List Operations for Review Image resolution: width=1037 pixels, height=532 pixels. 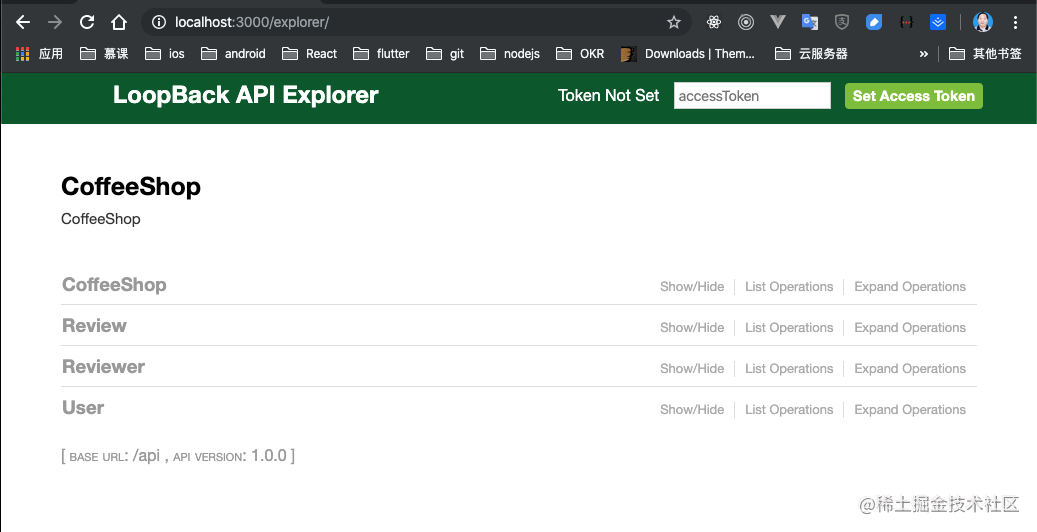789,328
